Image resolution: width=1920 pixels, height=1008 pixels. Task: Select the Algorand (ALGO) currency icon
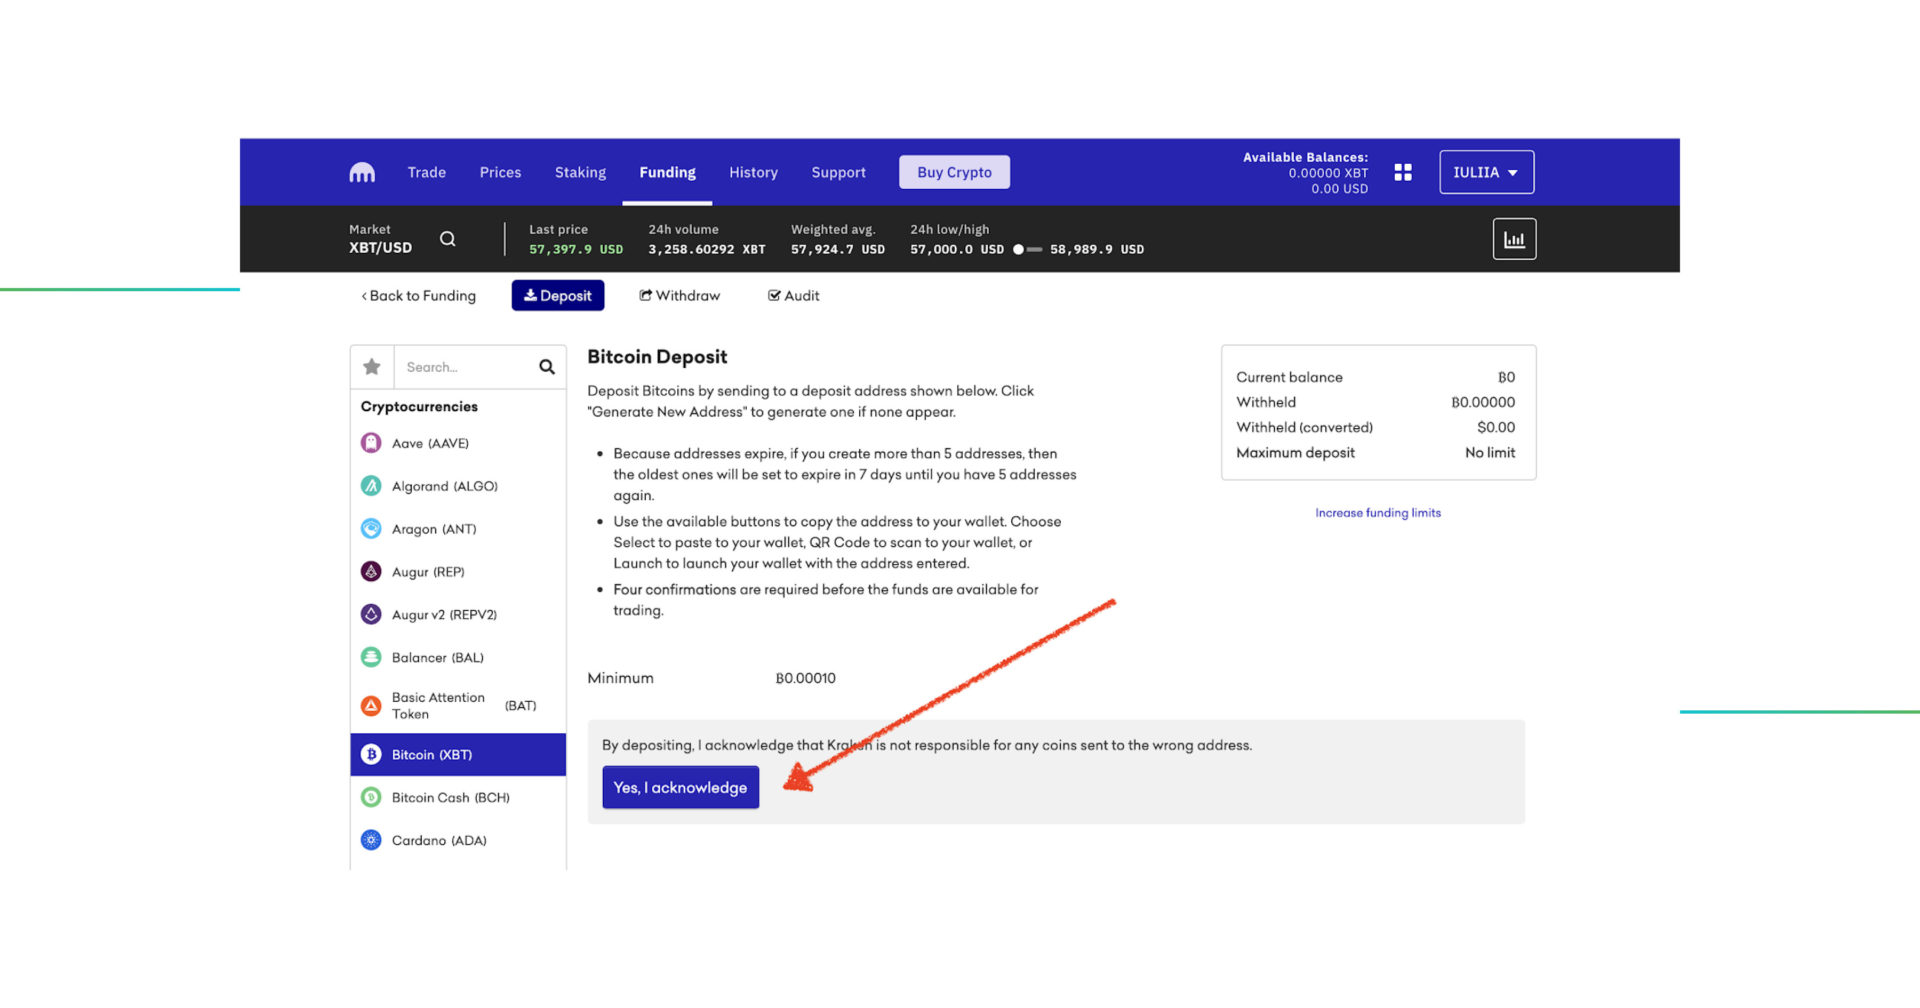click(370, 485)
